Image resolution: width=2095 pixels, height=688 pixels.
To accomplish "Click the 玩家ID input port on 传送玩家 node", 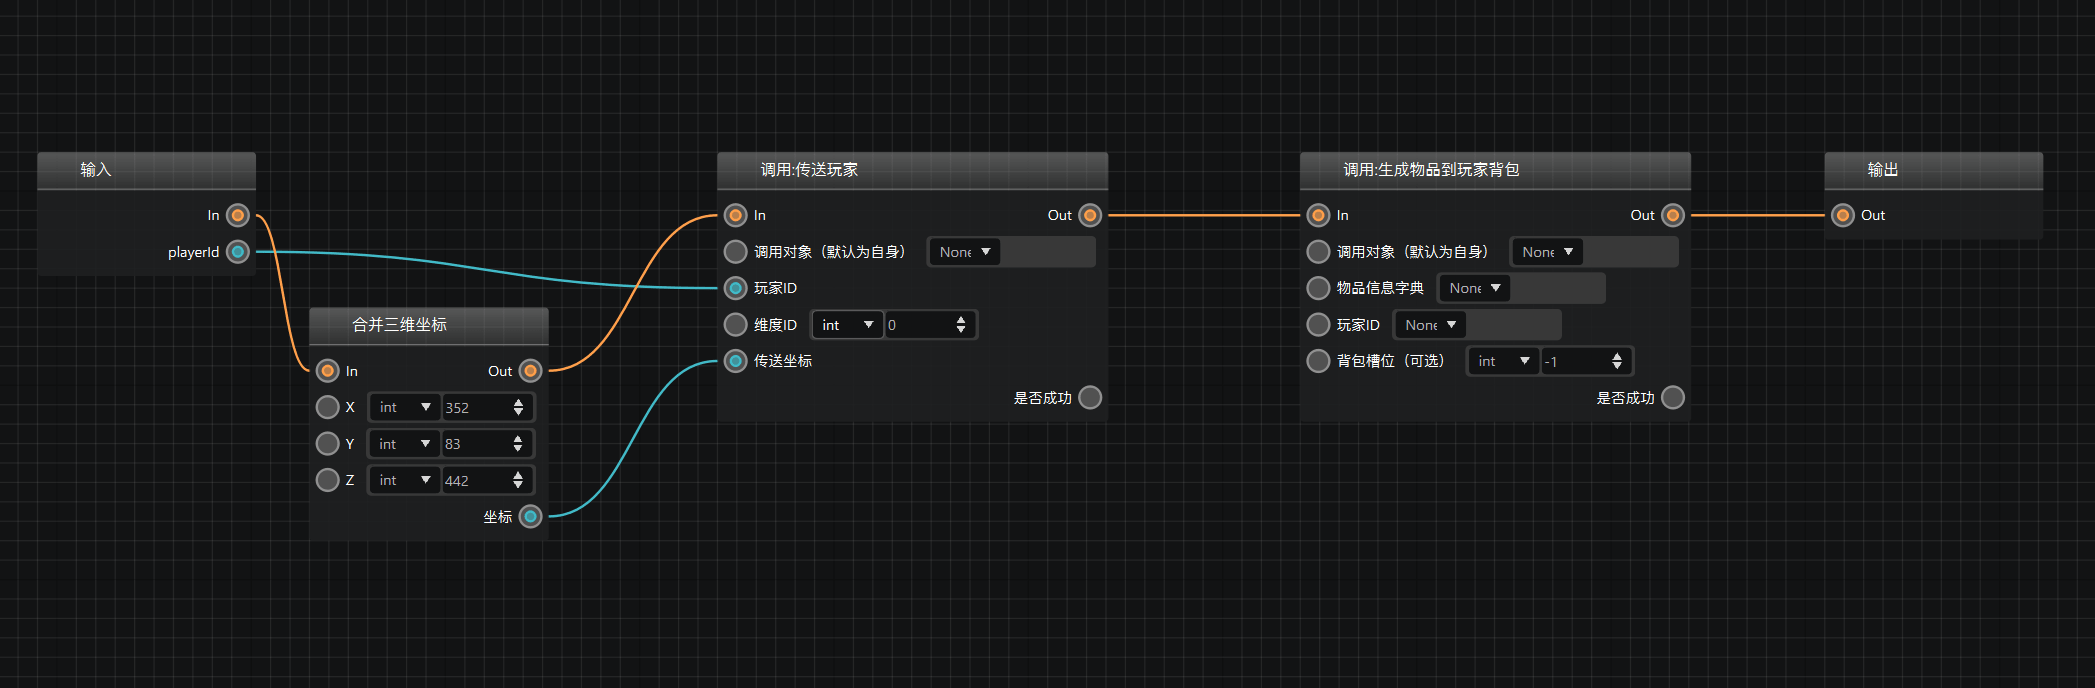I will [x=736, y=288].
